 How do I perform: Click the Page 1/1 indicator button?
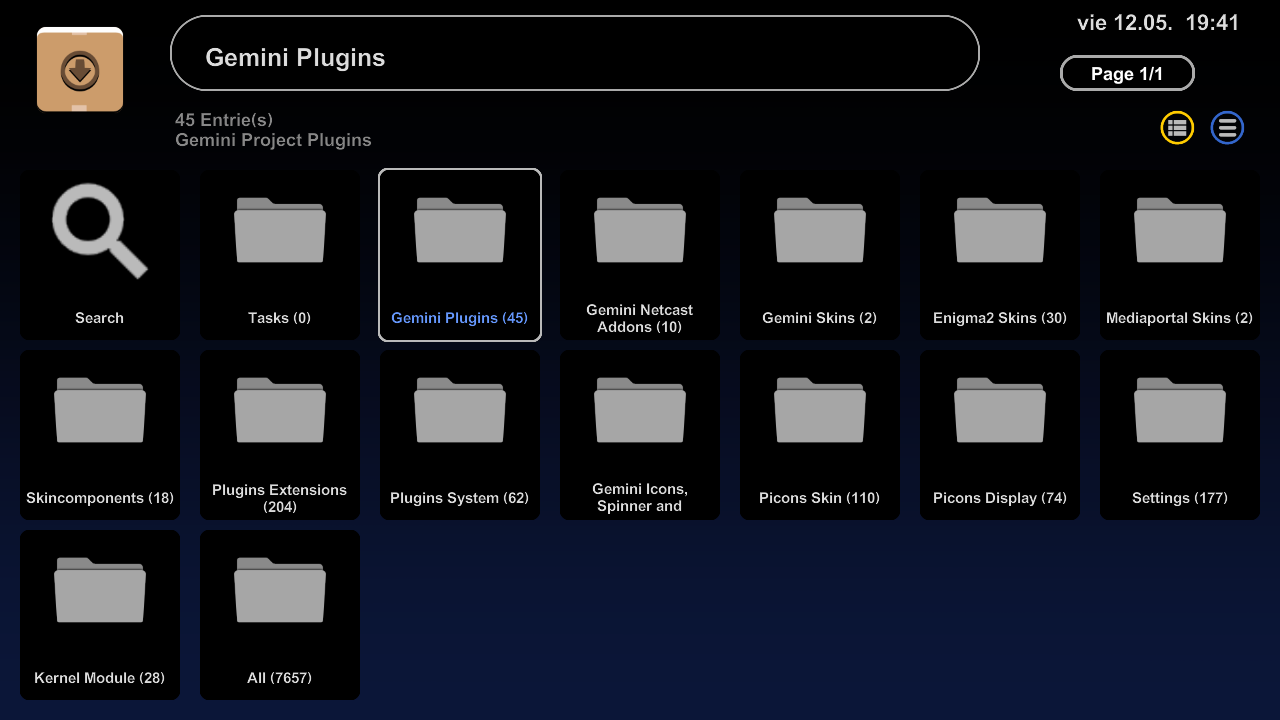1127,74
